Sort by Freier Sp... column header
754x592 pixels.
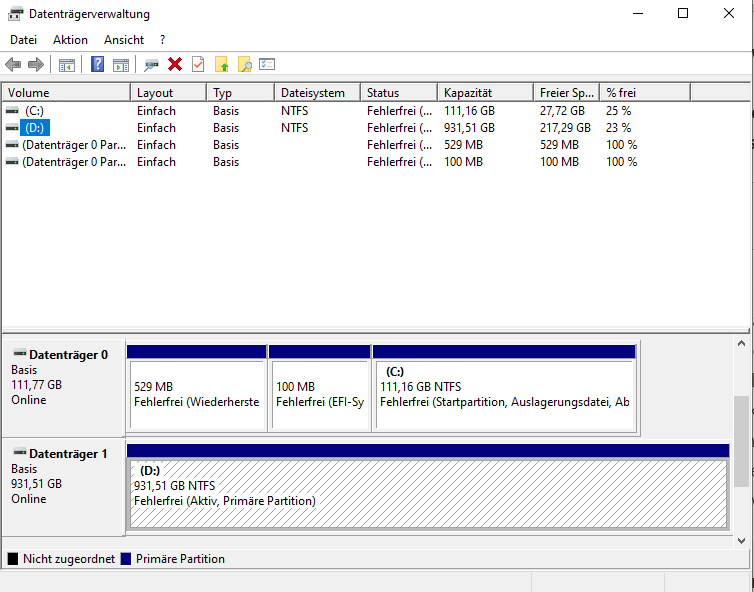566,92
